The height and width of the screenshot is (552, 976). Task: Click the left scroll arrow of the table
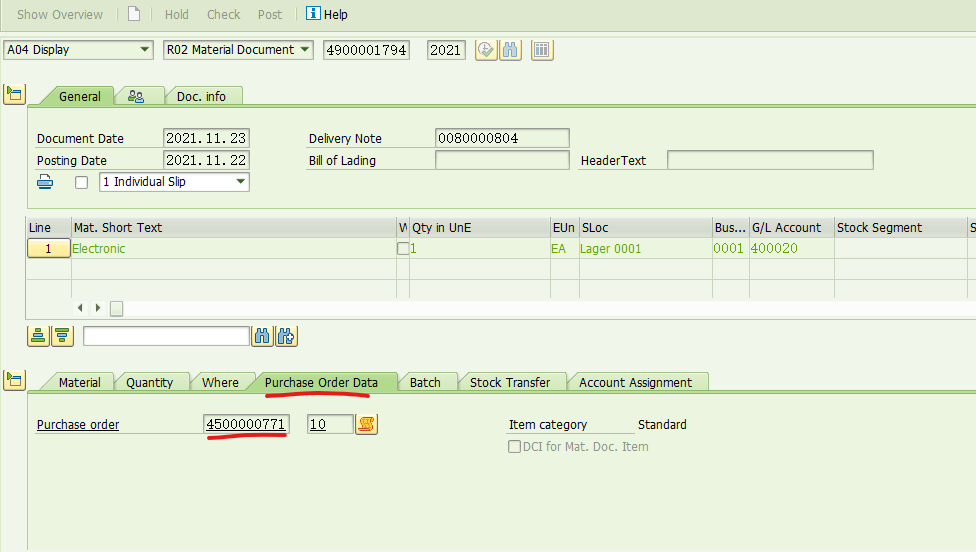pyautogui.click(x=80, y=308)
